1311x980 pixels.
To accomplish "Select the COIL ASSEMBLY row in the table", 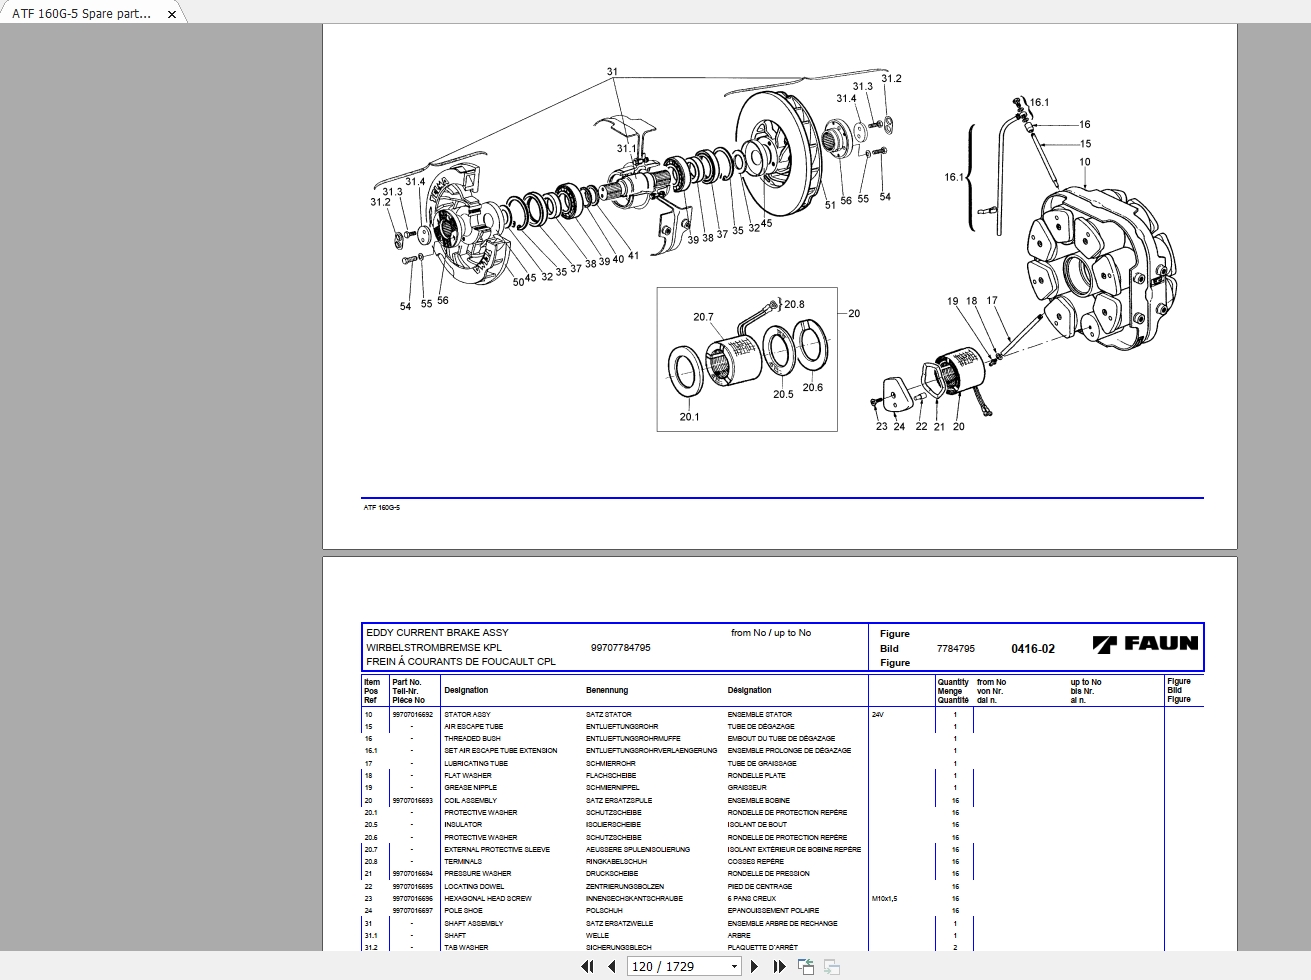I will 472,800.
